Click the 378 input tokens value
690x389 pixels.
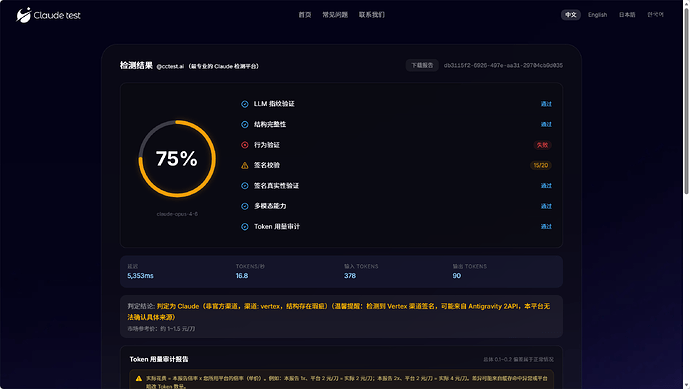350,276
